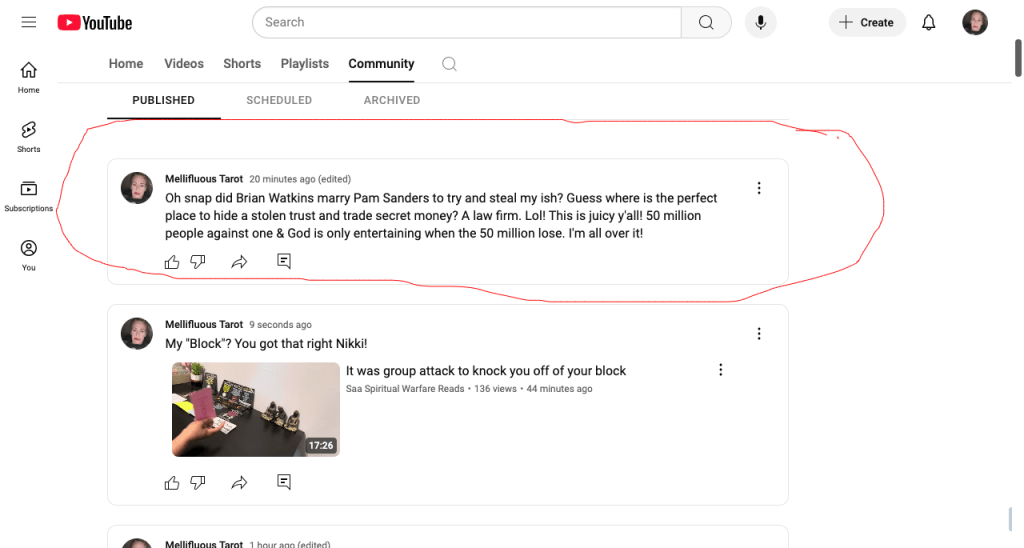Activate voice search microphone
The height and width of the screenshot is (548, 1024).
click(760, 22)
